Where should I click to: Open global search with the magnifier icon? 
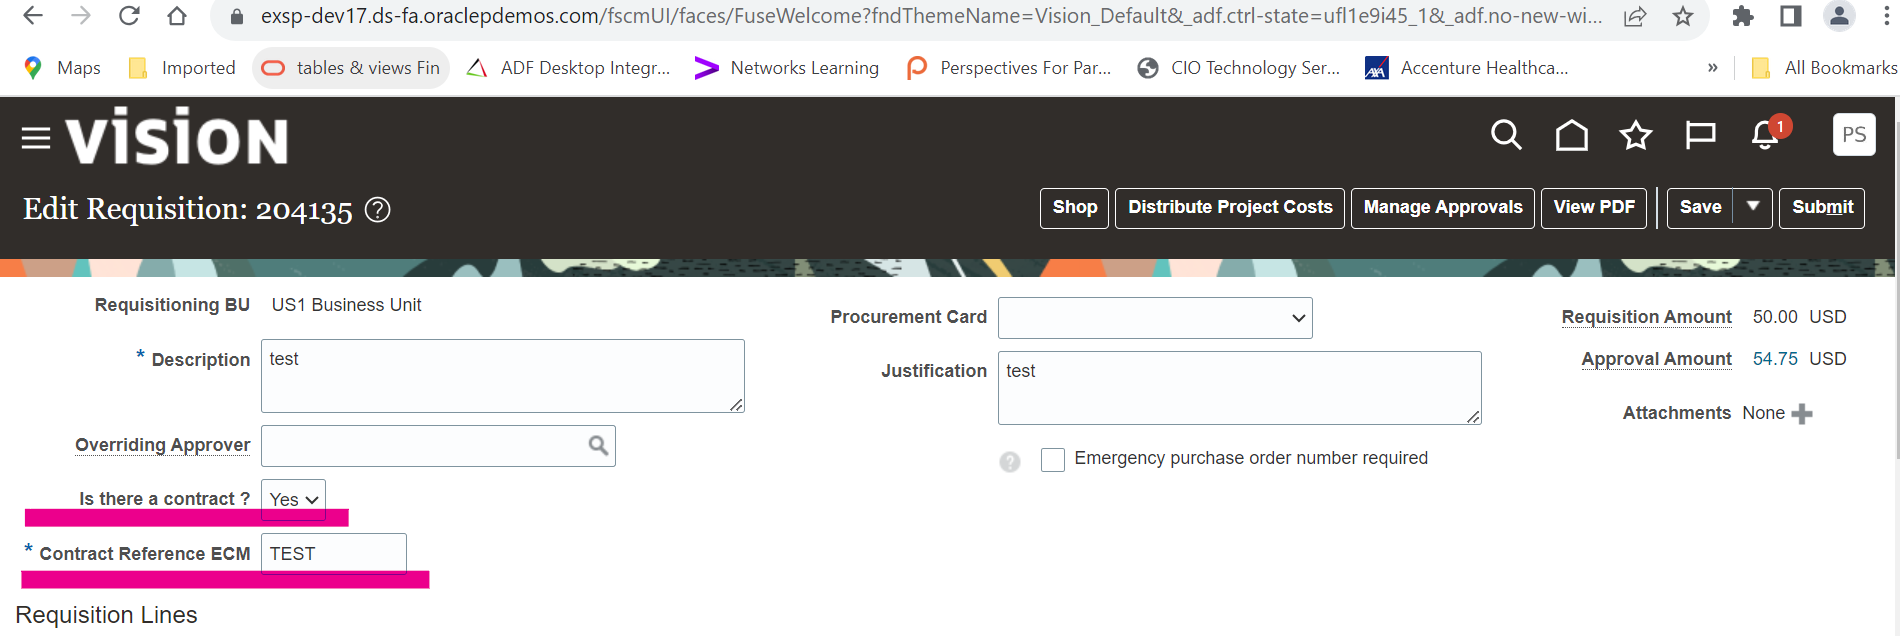pyautogui.click(x=1505, y=135)
